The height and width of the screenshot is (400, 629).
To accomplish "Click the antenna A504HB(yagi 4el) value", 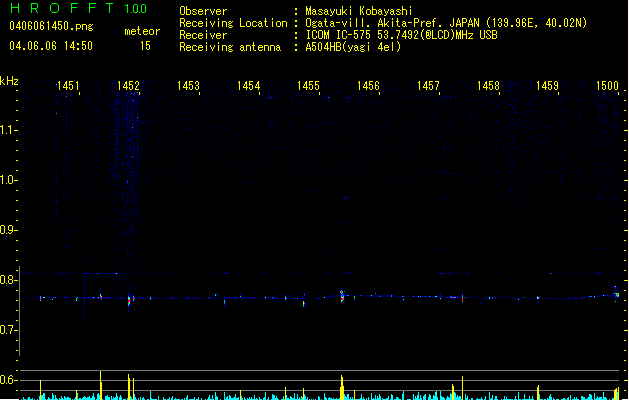I will [x=353, y=47].
